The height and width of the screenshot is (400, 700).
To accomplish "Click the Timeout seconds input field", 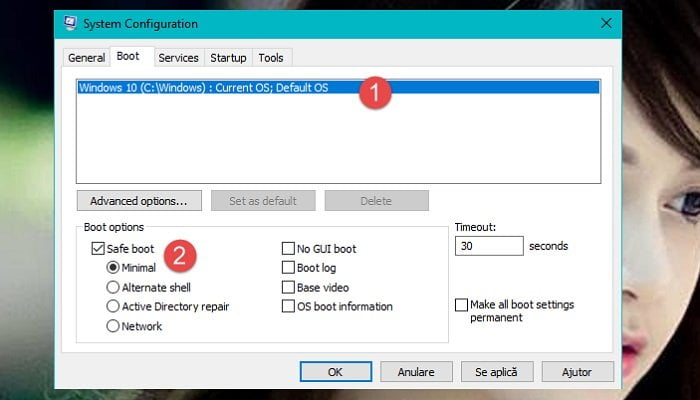I will pos(489,246).
